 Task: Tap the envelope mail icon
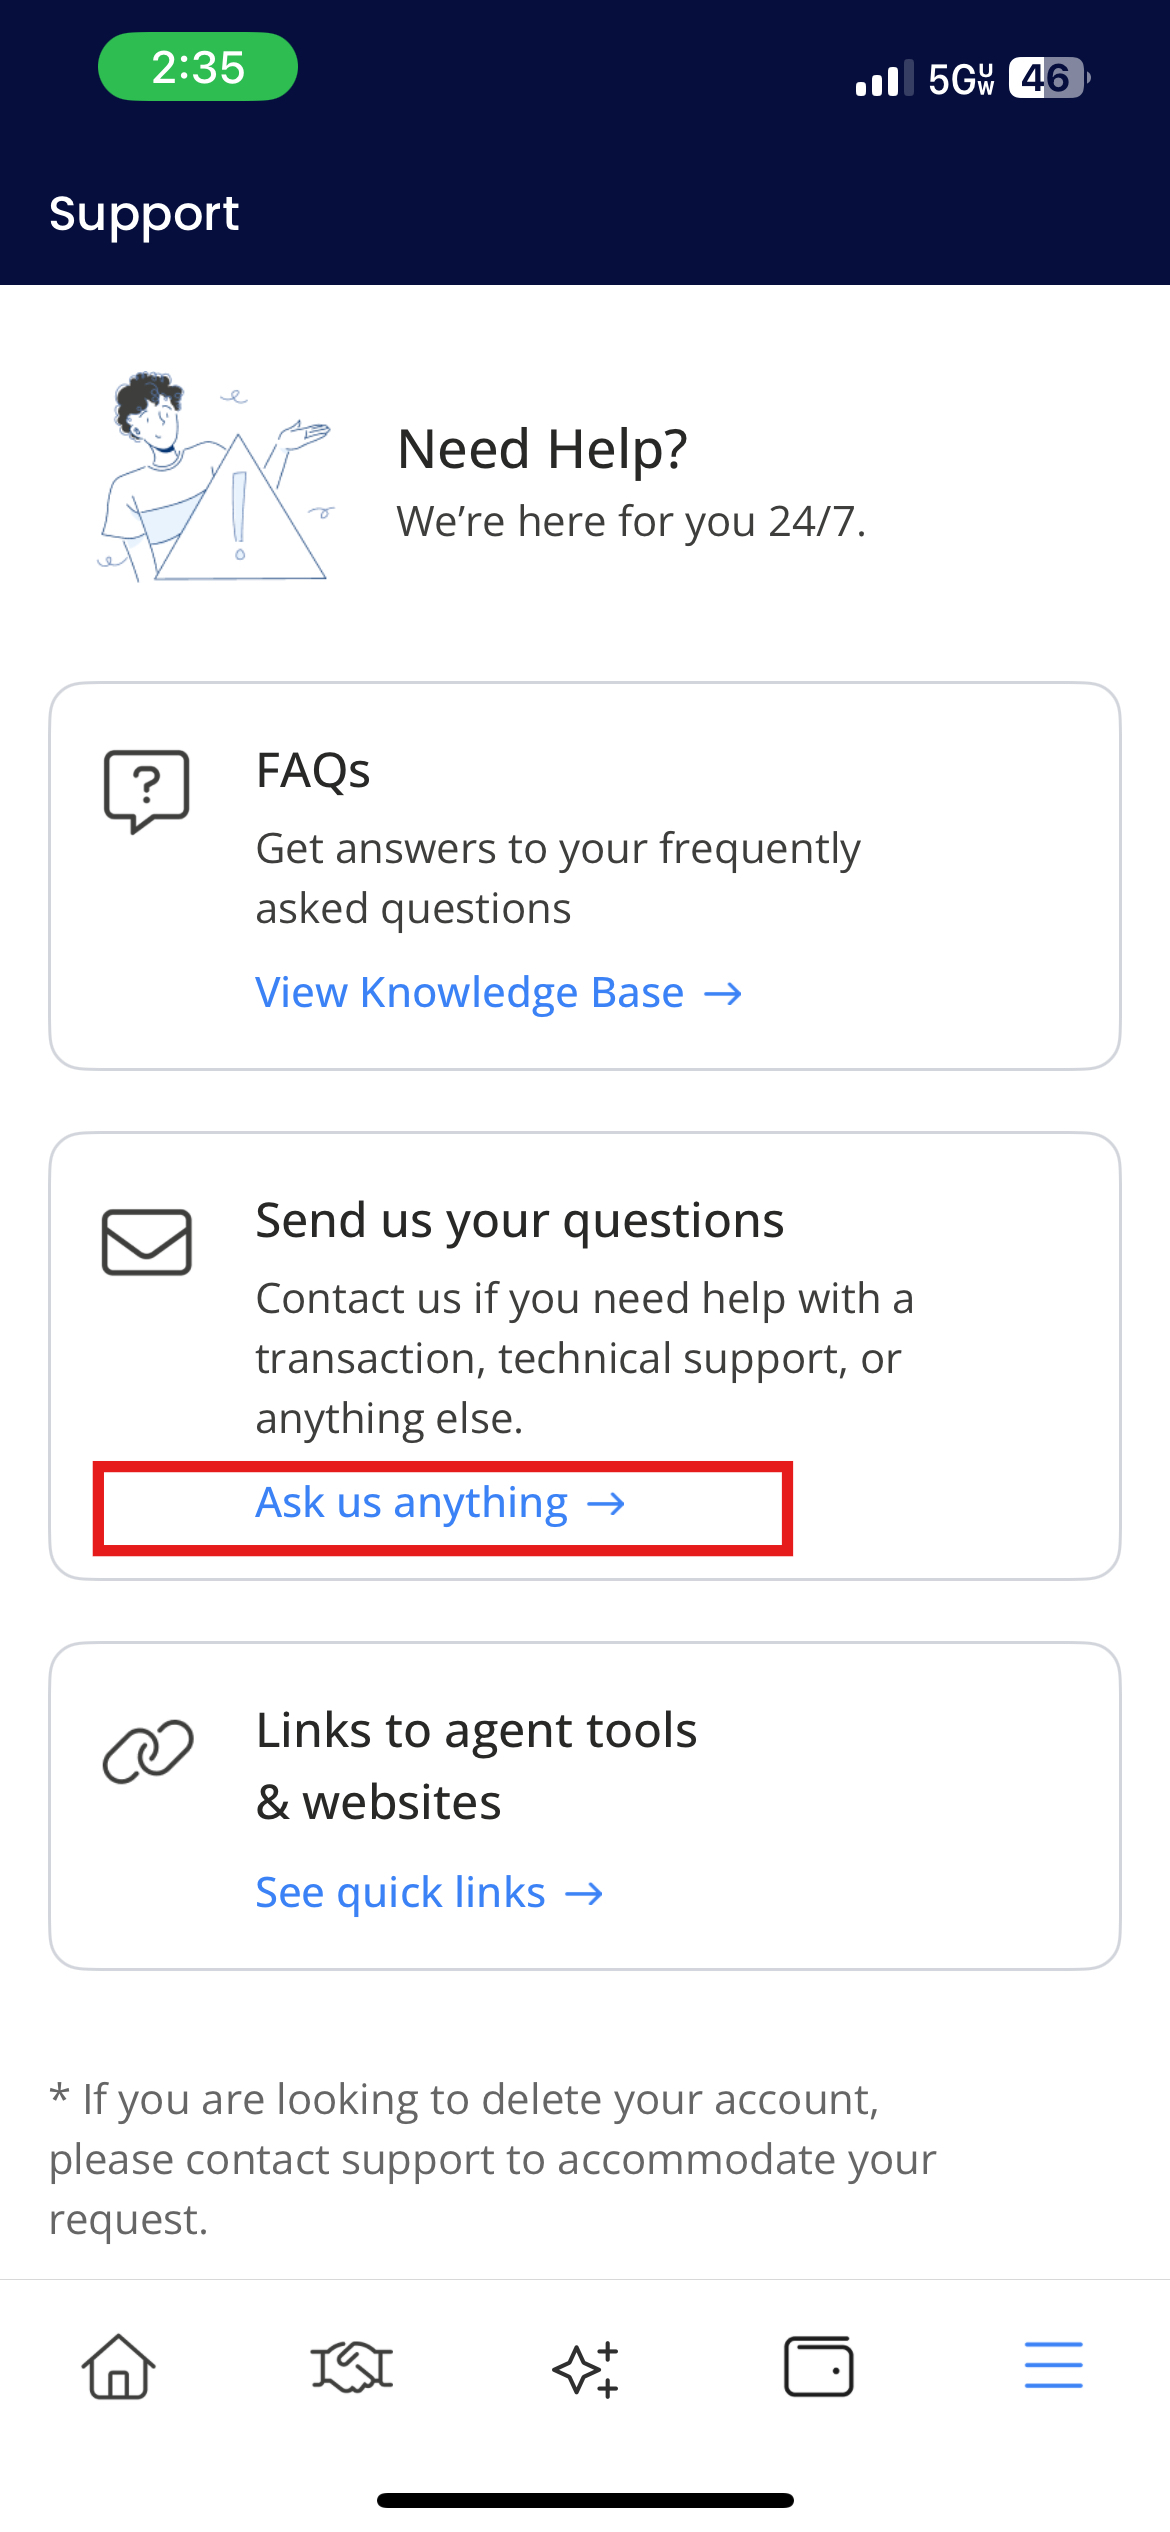(x=147, y=1242)
